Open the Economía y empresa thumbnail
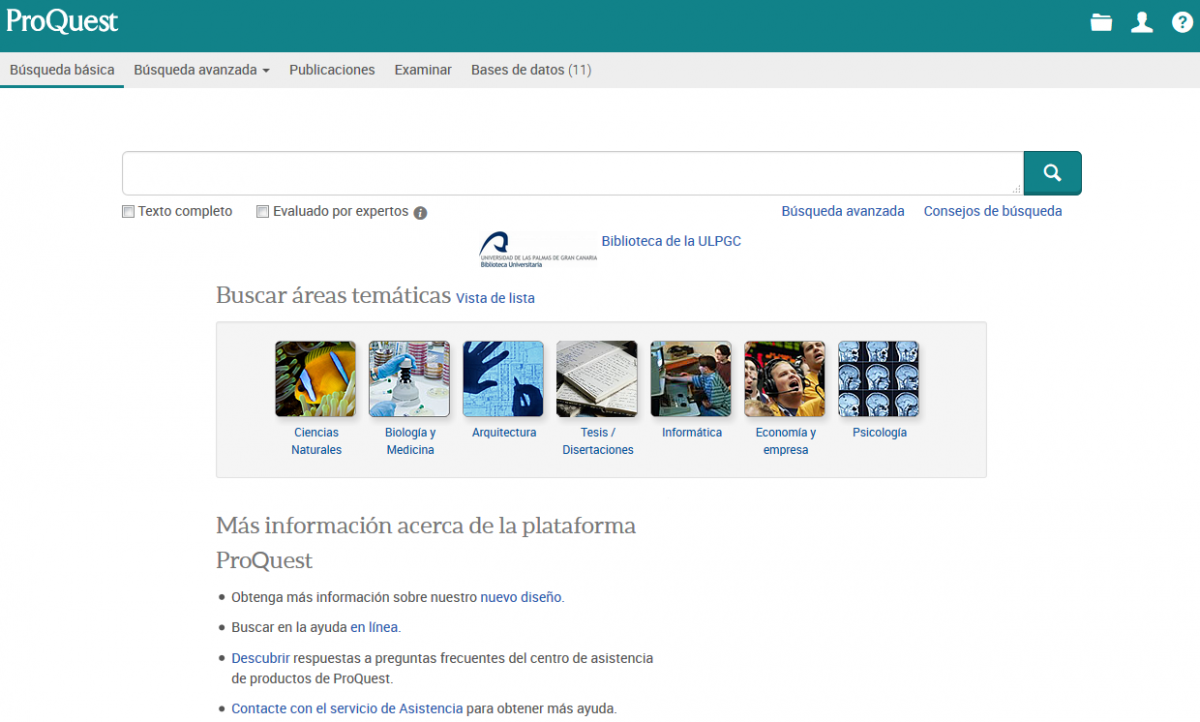Image resolution: width=1200 pixels, height=722 pixels. coord(785,379)
